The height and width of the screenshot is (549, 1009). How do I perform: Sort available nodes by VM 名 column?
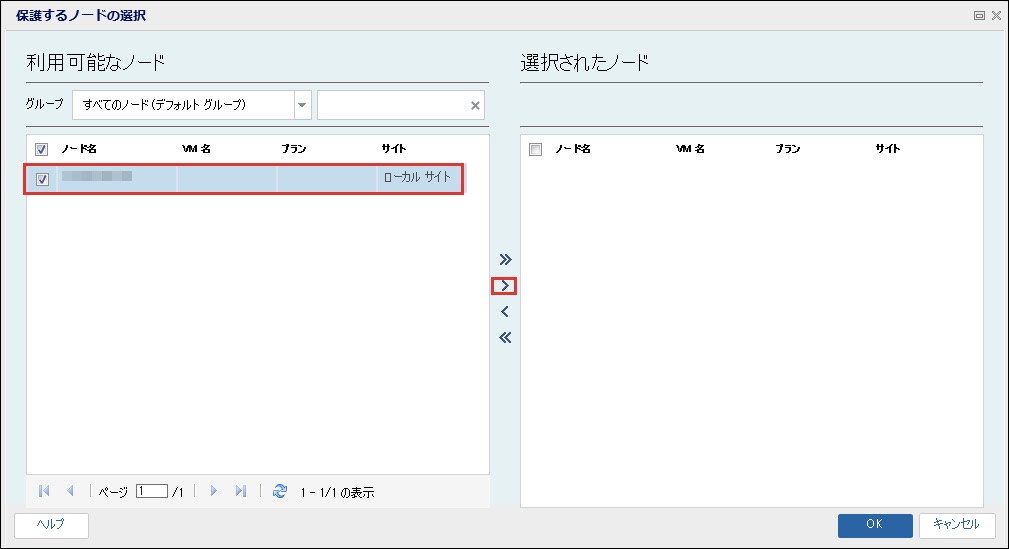pyautogui.click(x=196, y=149)
